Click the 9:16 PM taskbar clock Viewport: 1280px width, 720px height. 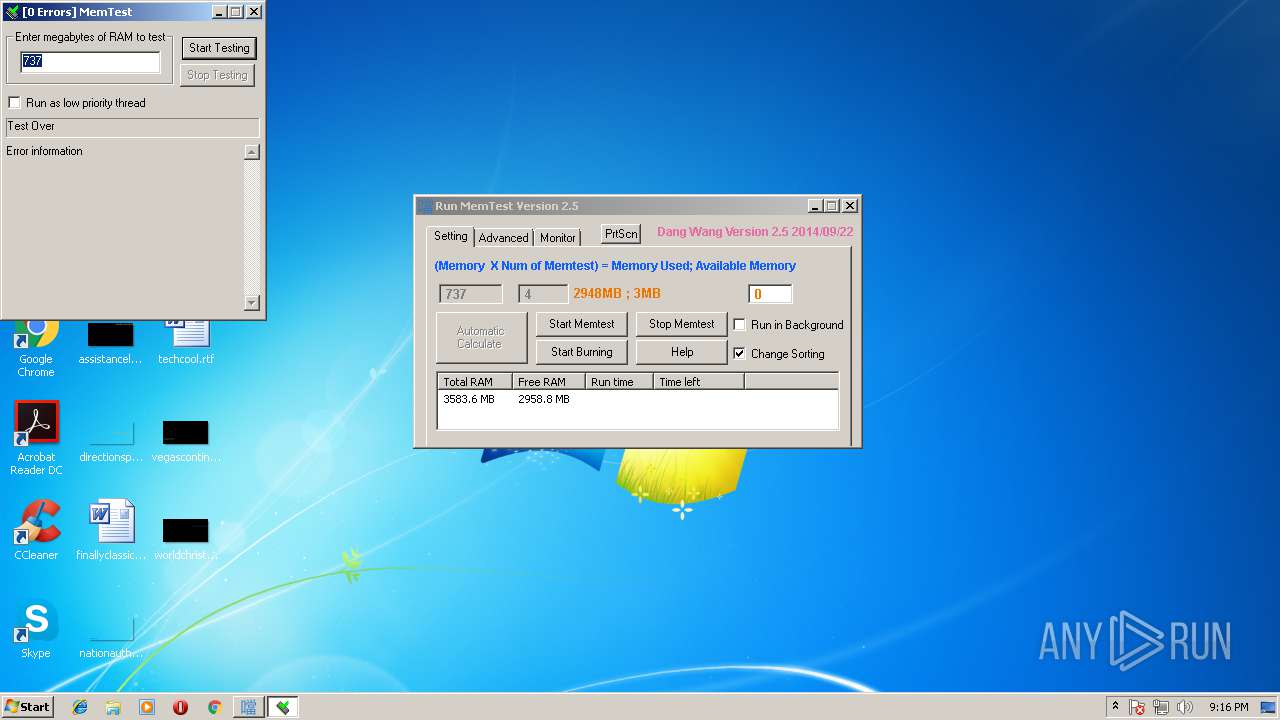pos(1228,707)
